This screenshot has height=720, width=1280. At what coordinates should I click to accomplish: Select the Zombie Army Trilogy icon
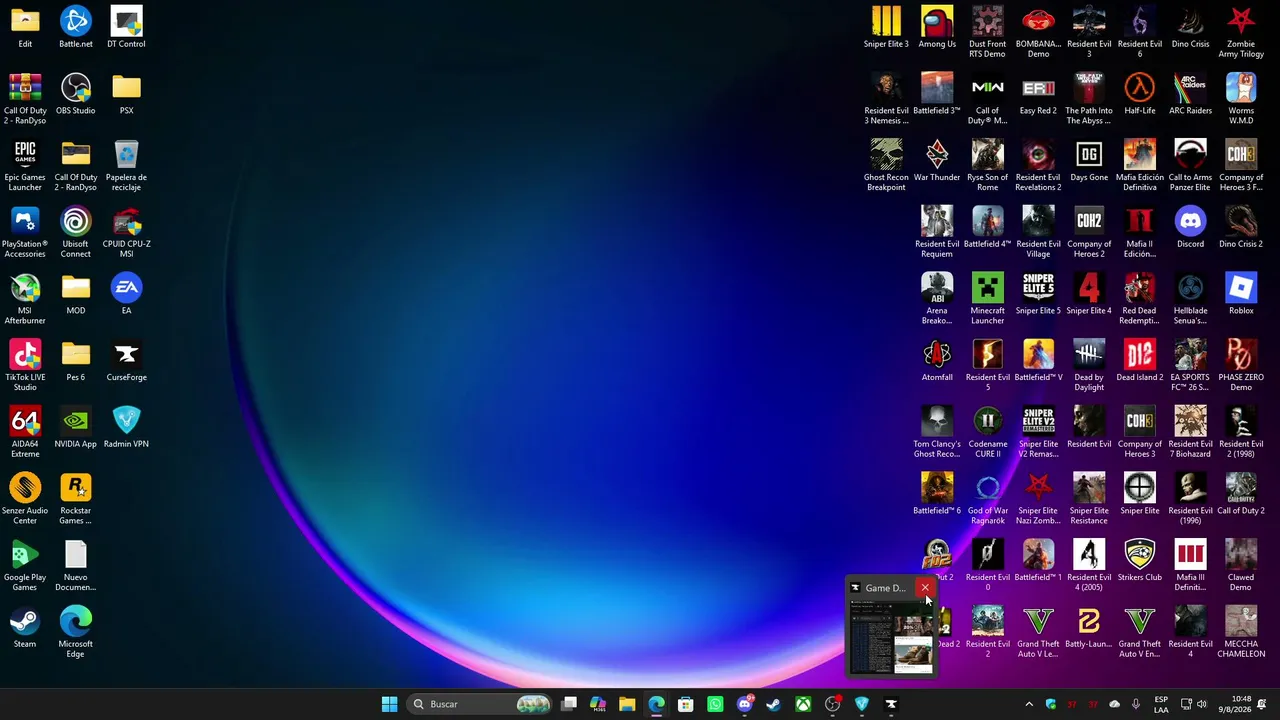coord(1241,32)
